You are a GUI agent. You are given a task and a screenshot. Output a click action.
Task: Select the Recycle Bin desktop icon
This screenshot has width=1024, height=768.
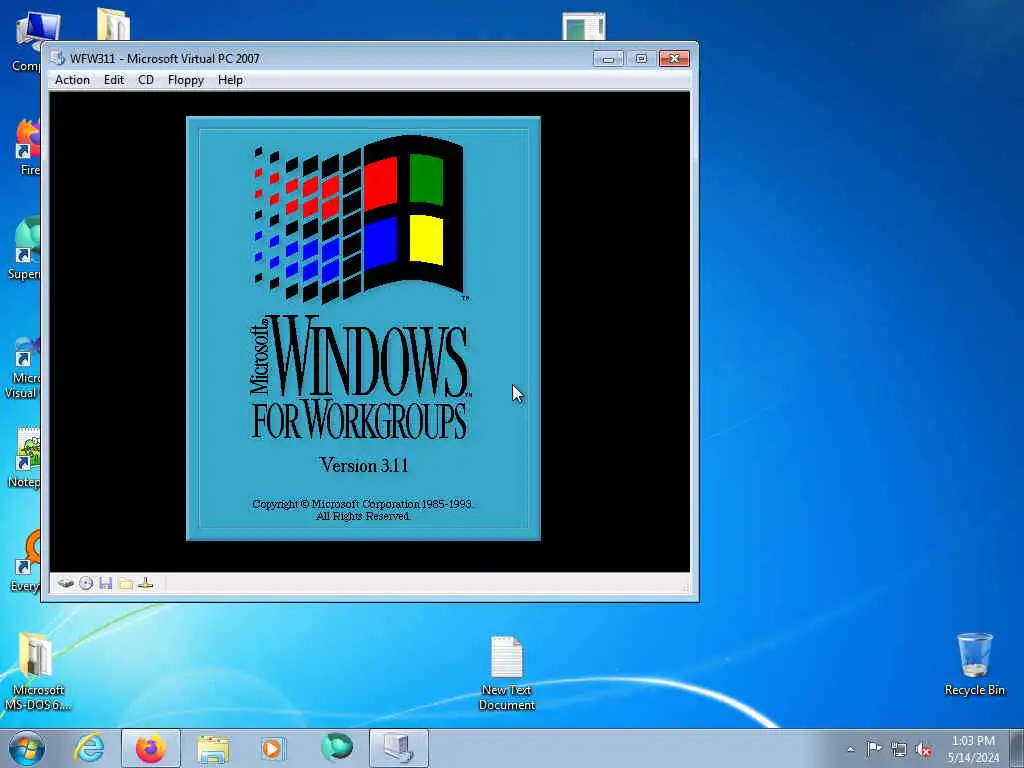coord(974,664)
